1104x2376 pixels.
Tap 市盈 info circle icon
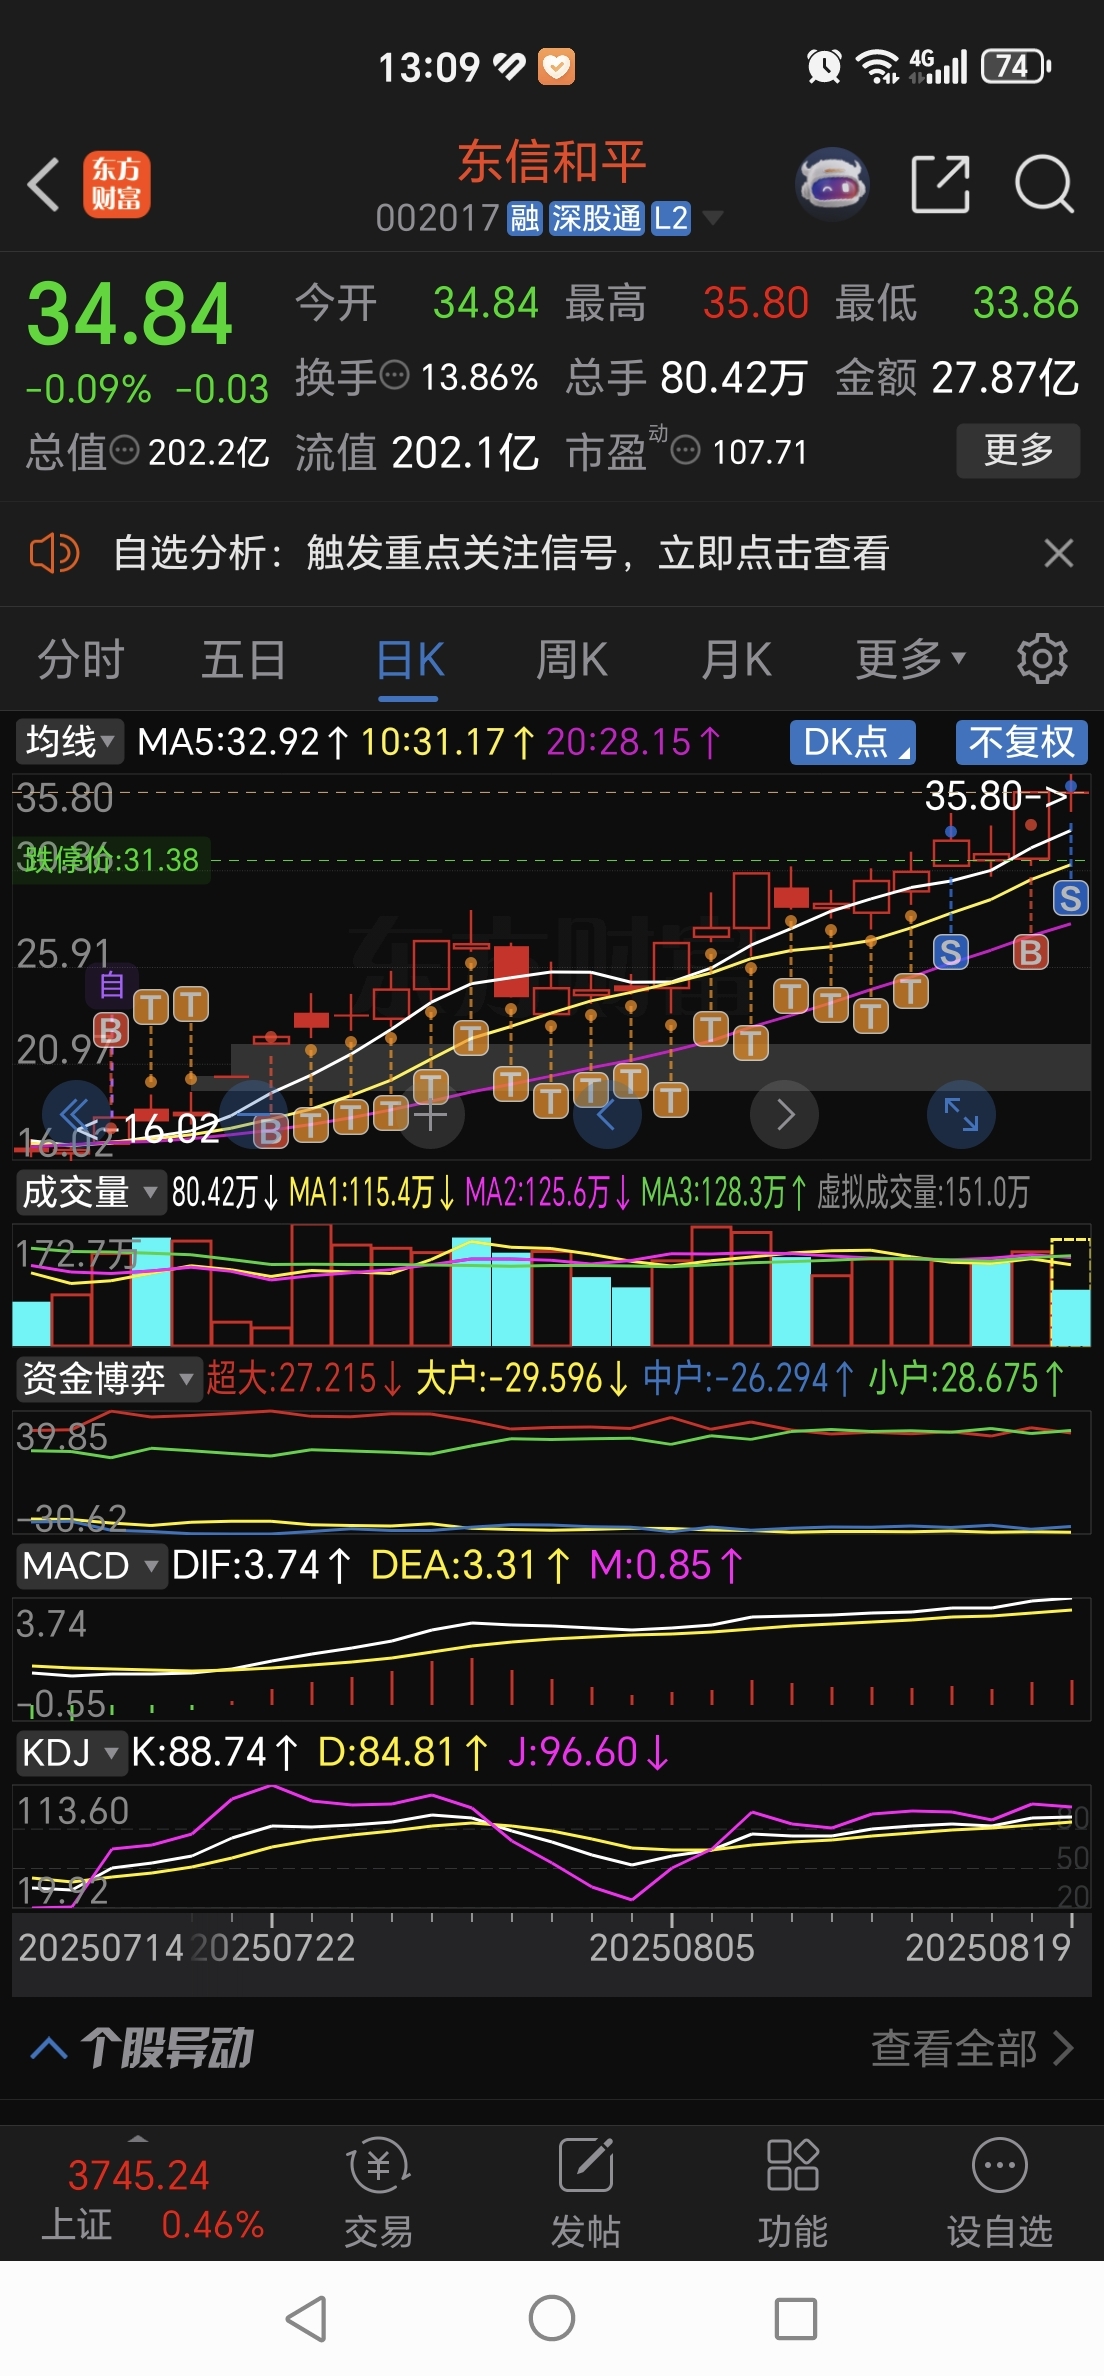click(x=685, y=451)
